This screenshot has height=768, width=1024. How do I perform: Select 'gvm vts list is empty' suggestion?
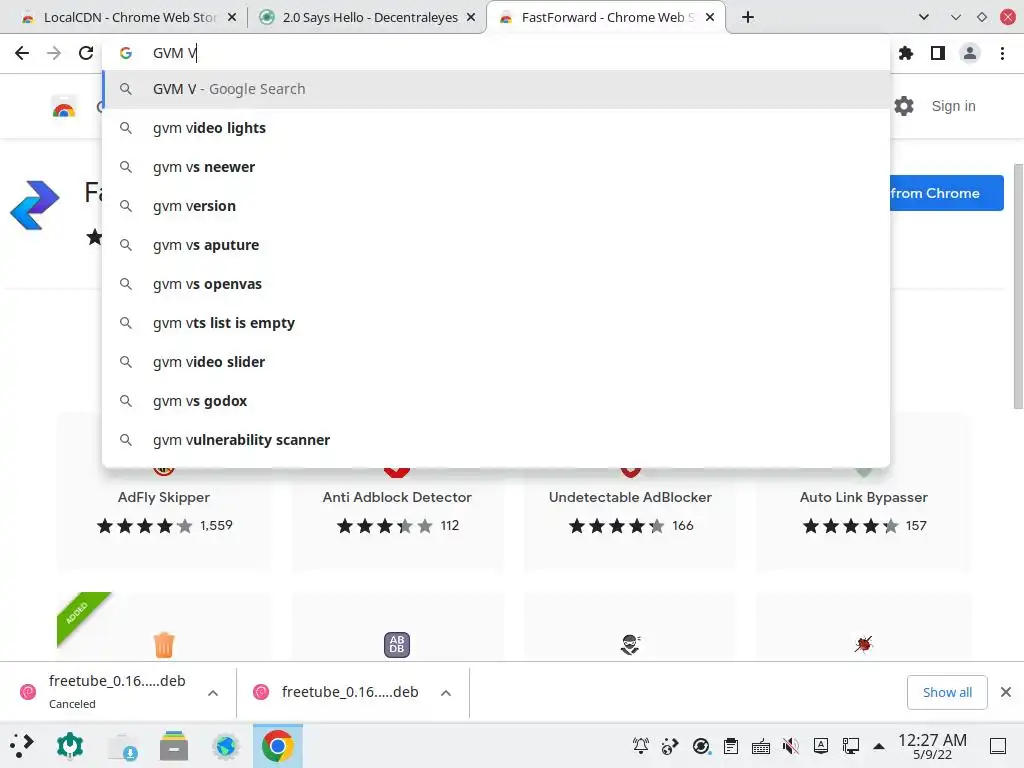(496, 323)
